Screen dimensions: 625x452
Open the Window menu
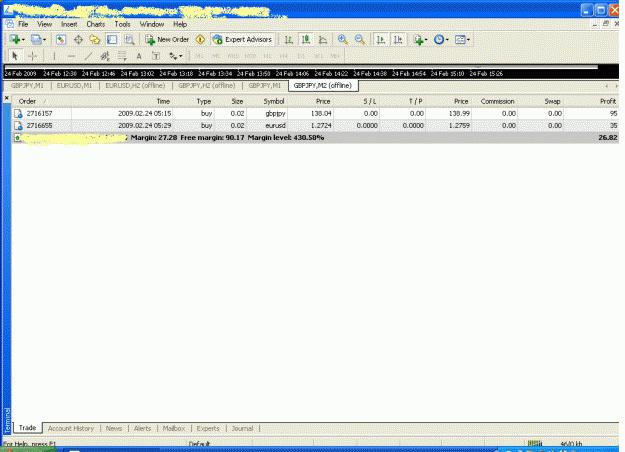[x=151, y=24]
